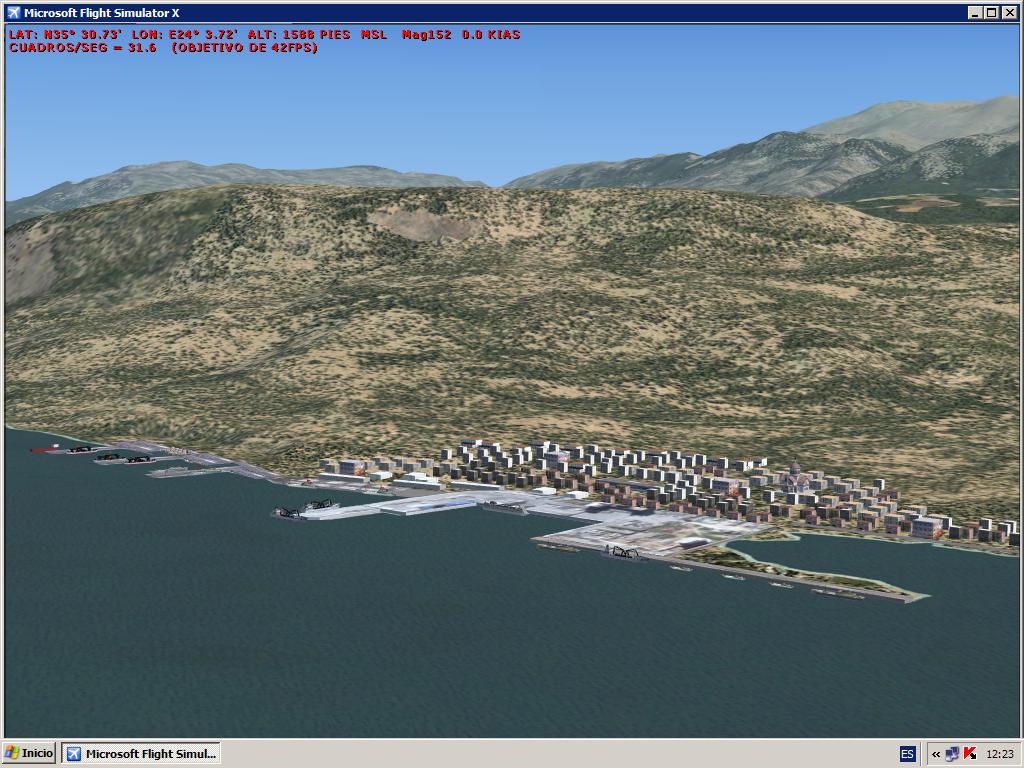Select the Microsoft Flight Simulator taskbar button
Image resolution: width=1024 pixels, height=768 pixels.
pyautogui.click(x=141, y=753)
